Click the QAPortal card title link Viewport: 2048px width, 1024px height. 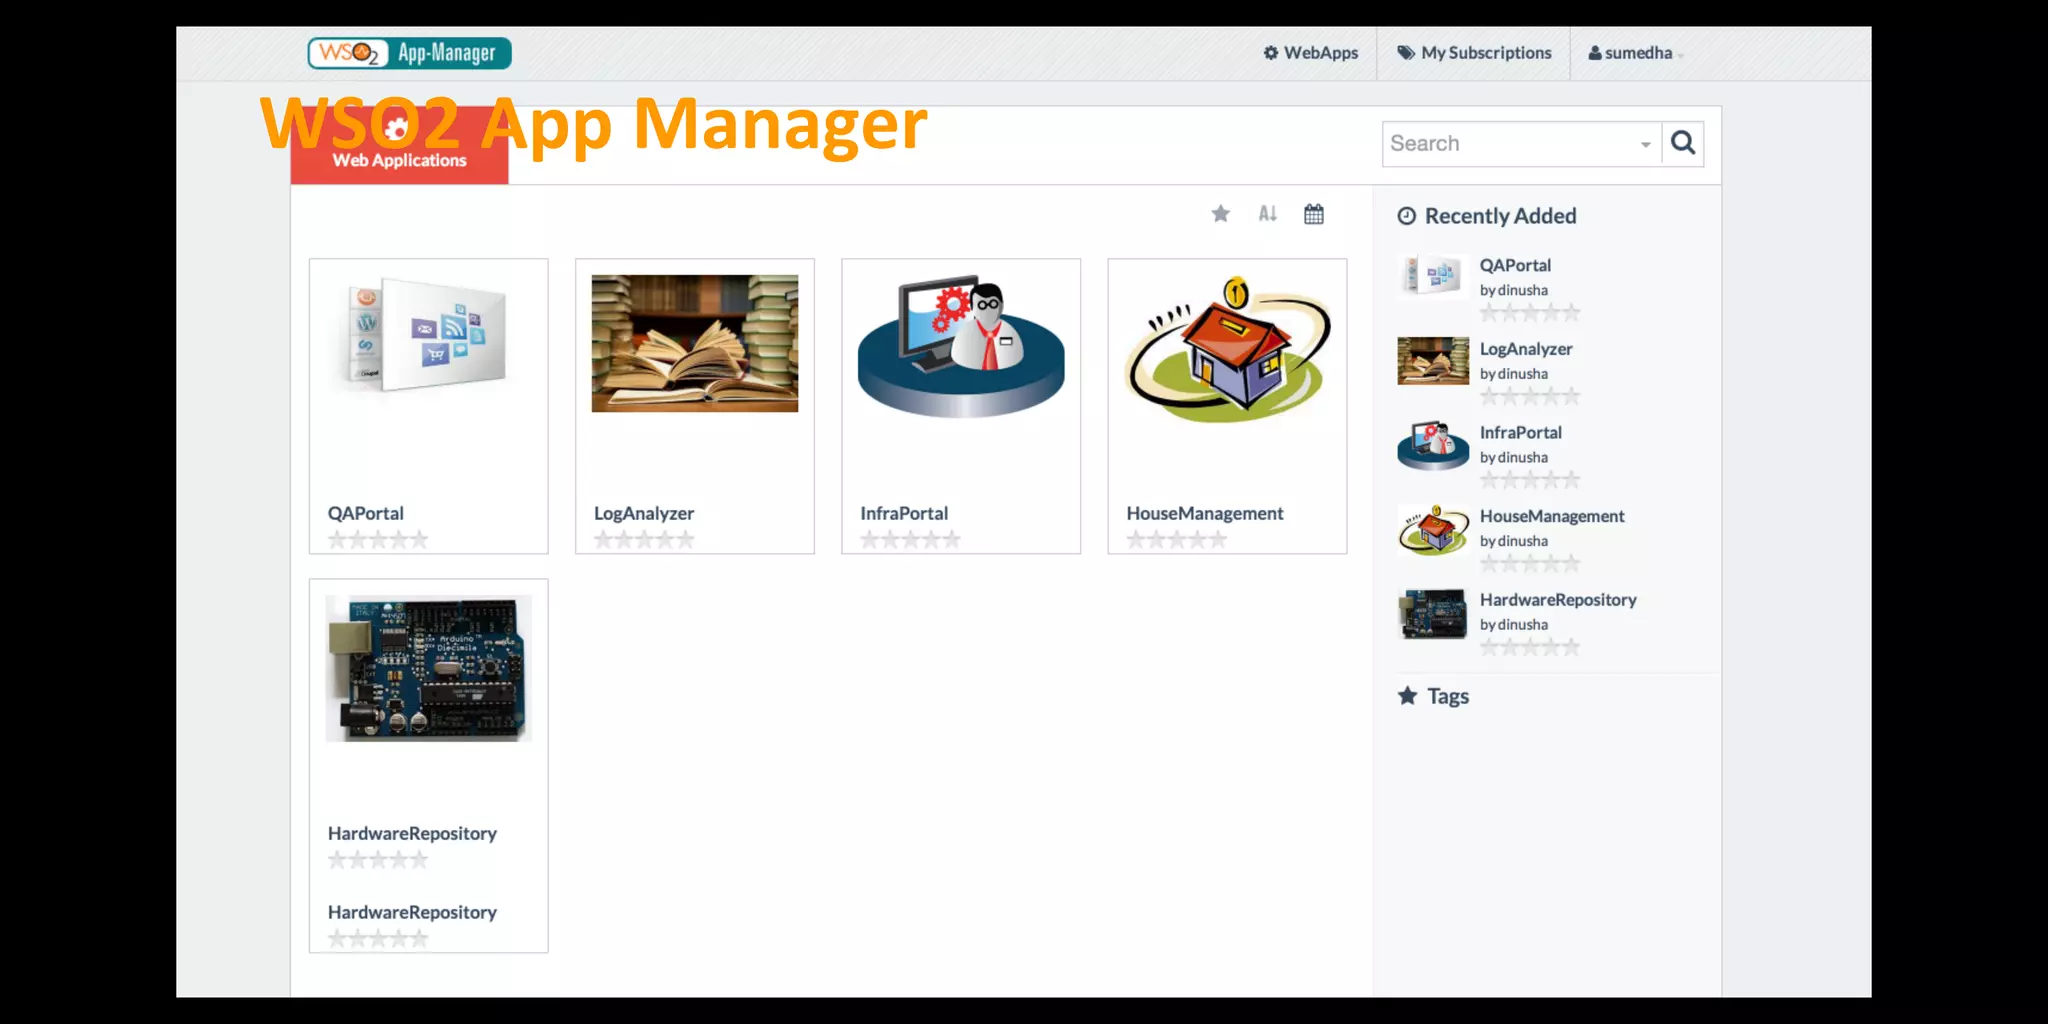click(x=366, y=513)
